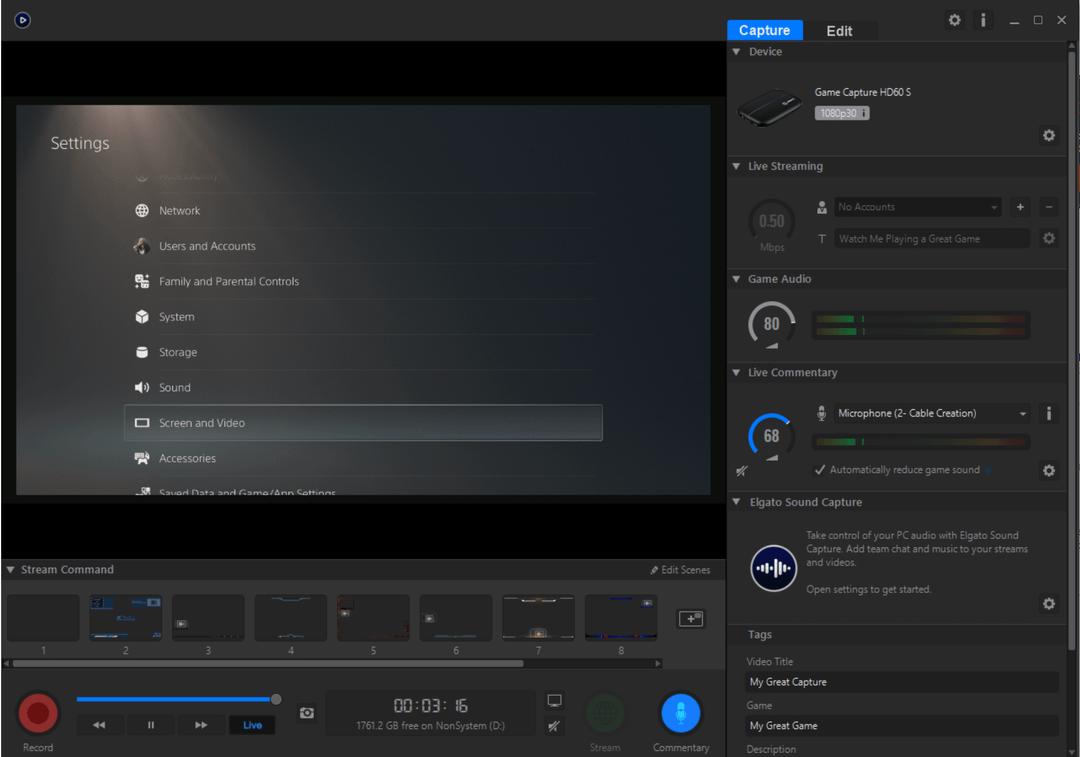Pause the playback preview

[x=151, y=725]
